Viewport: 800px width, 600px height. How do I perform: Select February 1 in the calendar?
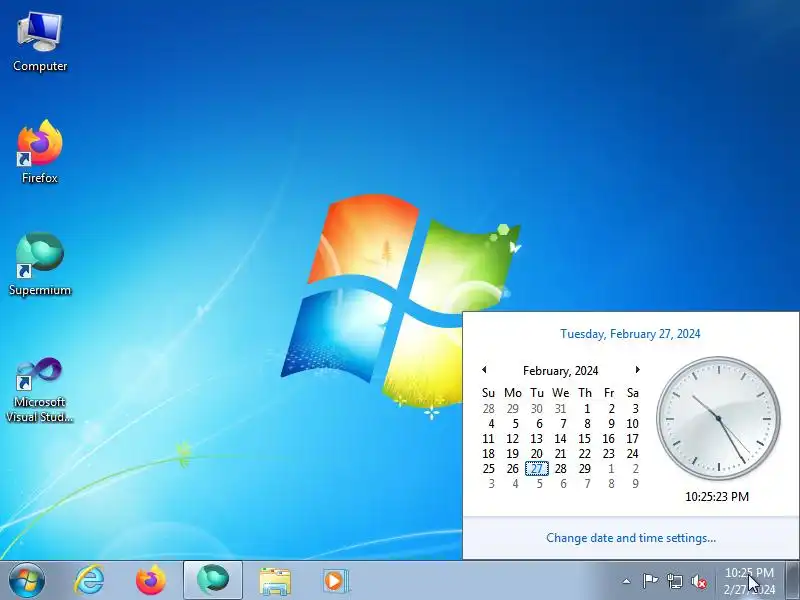(587, 409)
